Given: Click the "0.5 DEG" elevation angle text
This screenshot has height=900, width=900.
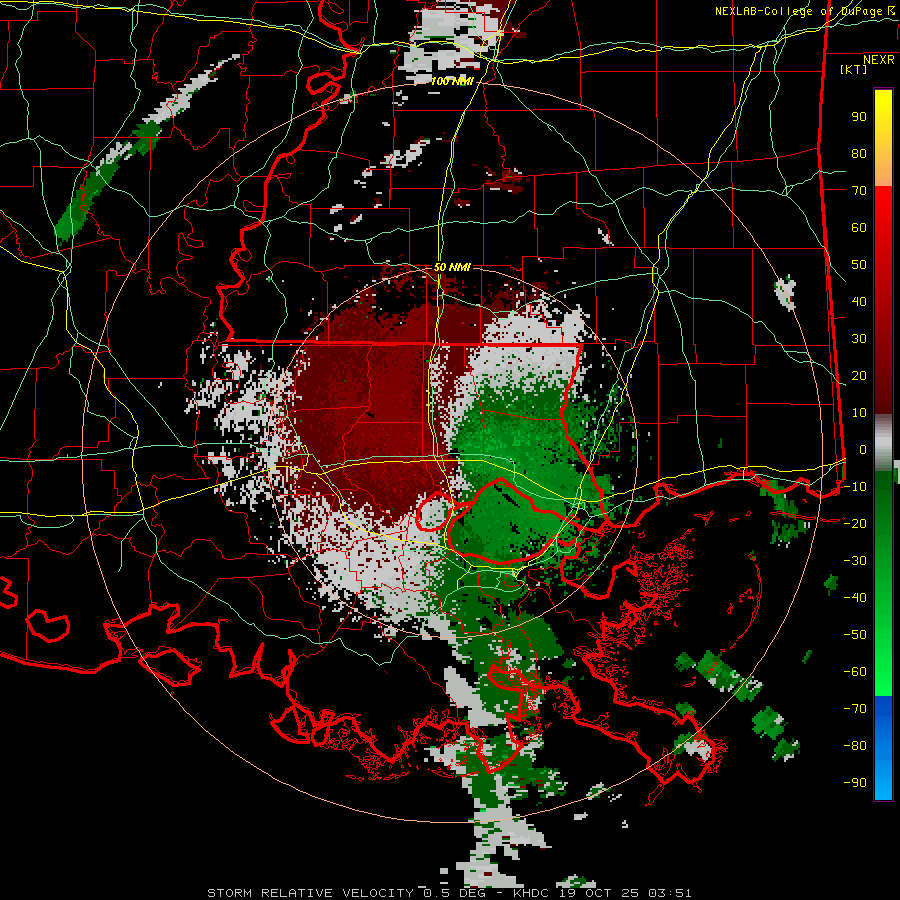Looking at the screenshot, I should pyautogui.click(x=455, y=893).
